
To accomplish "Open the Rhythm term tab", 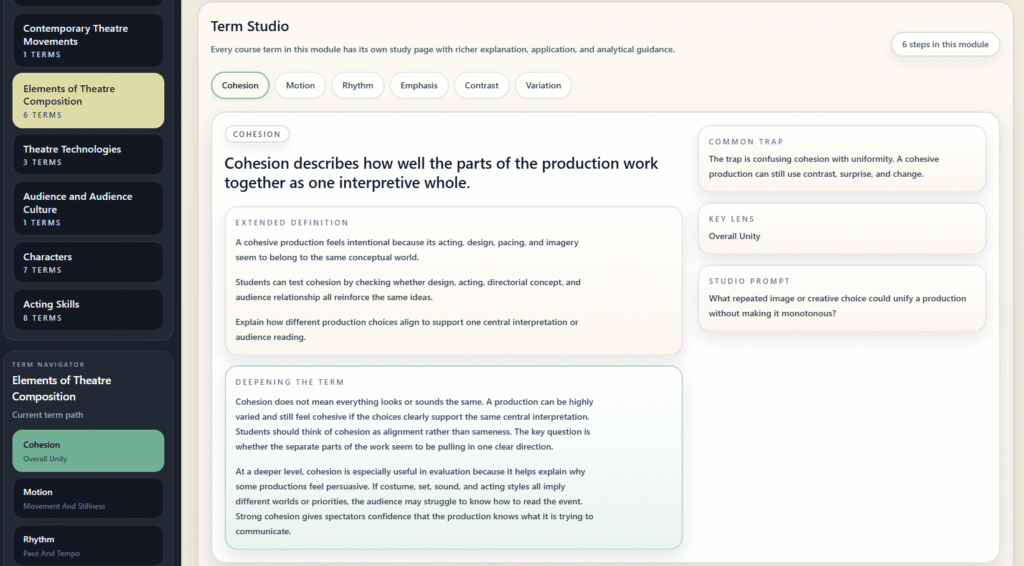I will [357, 86].
